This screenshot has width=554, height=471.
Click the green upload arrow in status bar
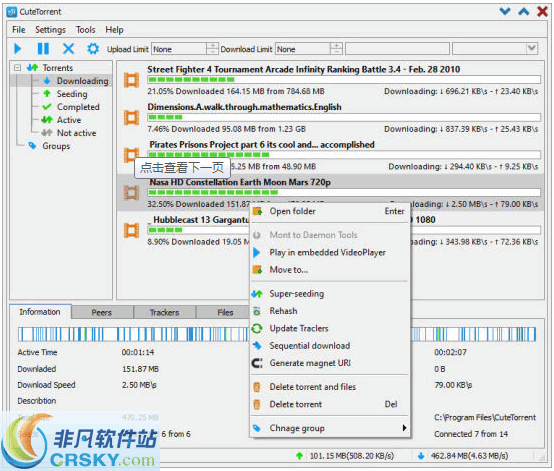[x=299, y=456]
